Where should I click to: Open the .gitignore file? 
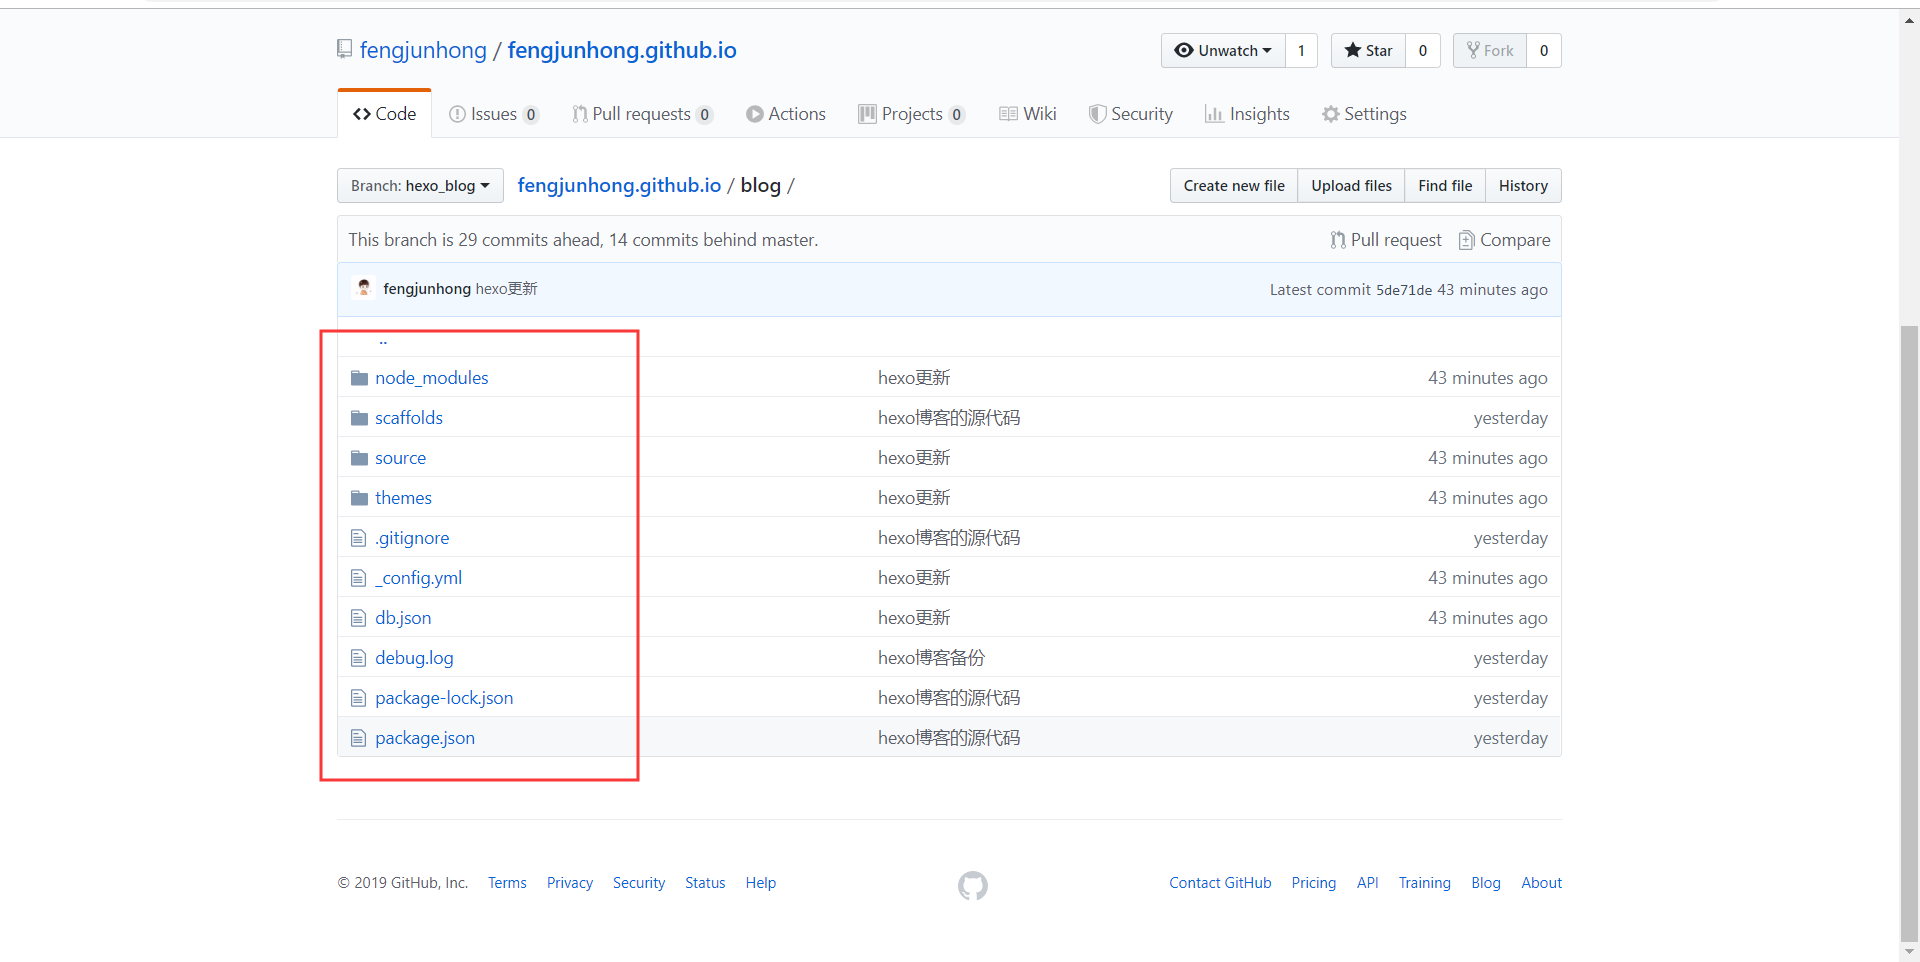click(x=412, y=538)
